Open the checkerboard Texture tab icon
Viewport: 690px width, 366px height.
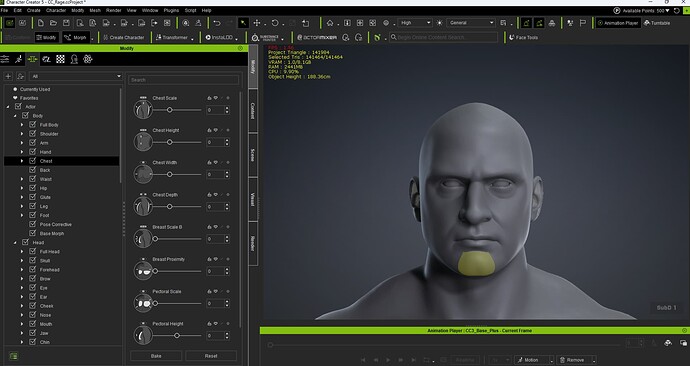[x=60, y=59]
